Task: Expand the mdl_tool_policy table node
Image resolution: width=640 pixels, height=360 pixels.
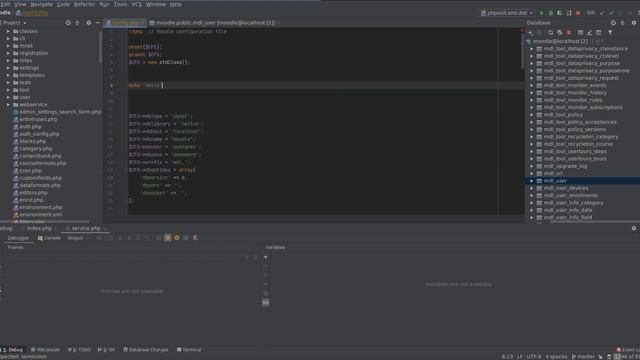Action: [x=532, y=115]
